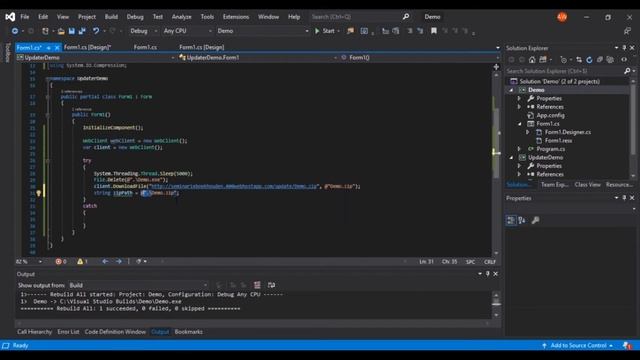Click the Output panel vertical scrollbar thumb

(496, 302)
